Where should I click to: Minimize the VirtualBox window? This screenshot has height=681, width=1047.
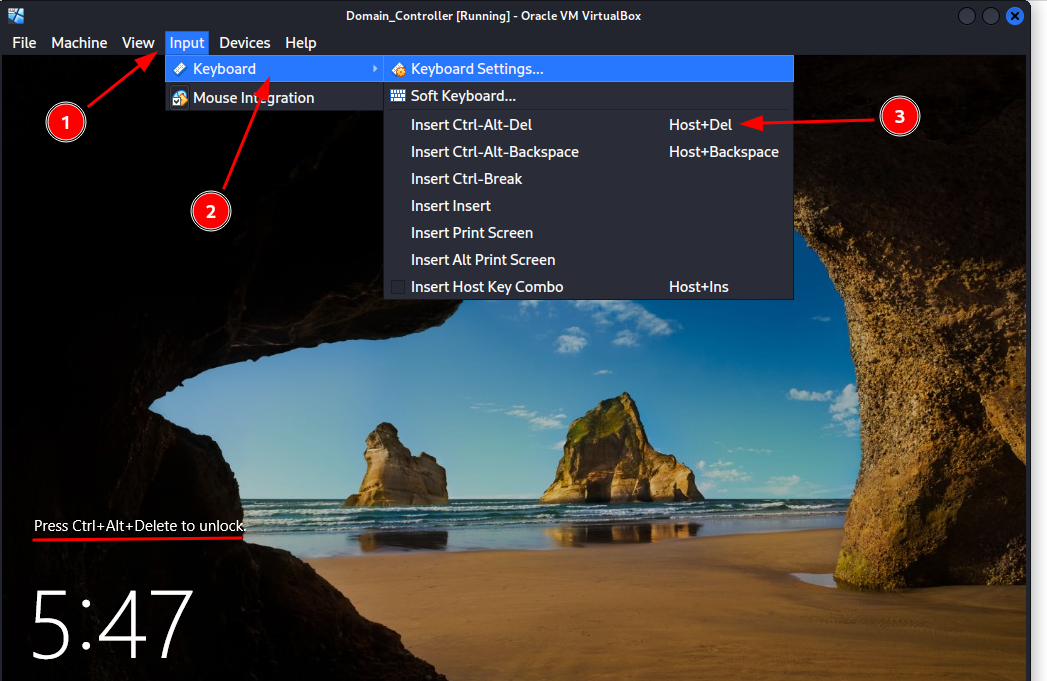pyautogui.click(x=967, y=16)
